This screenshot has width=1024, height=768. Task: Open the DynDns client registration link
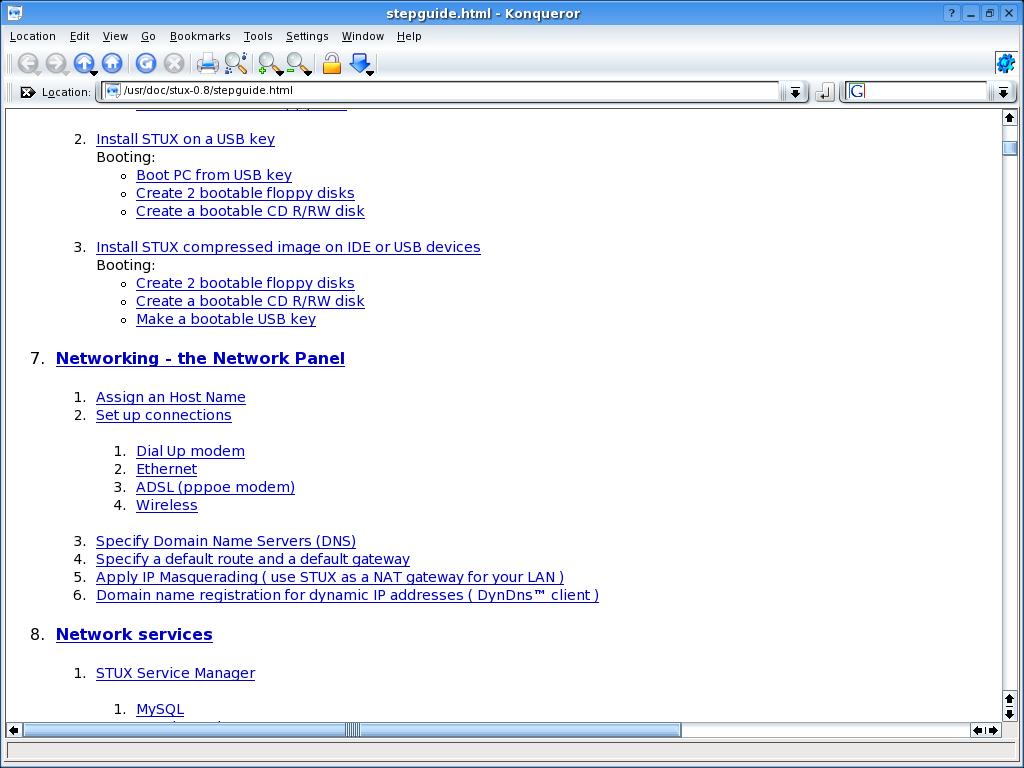click(x=347, y=595)
